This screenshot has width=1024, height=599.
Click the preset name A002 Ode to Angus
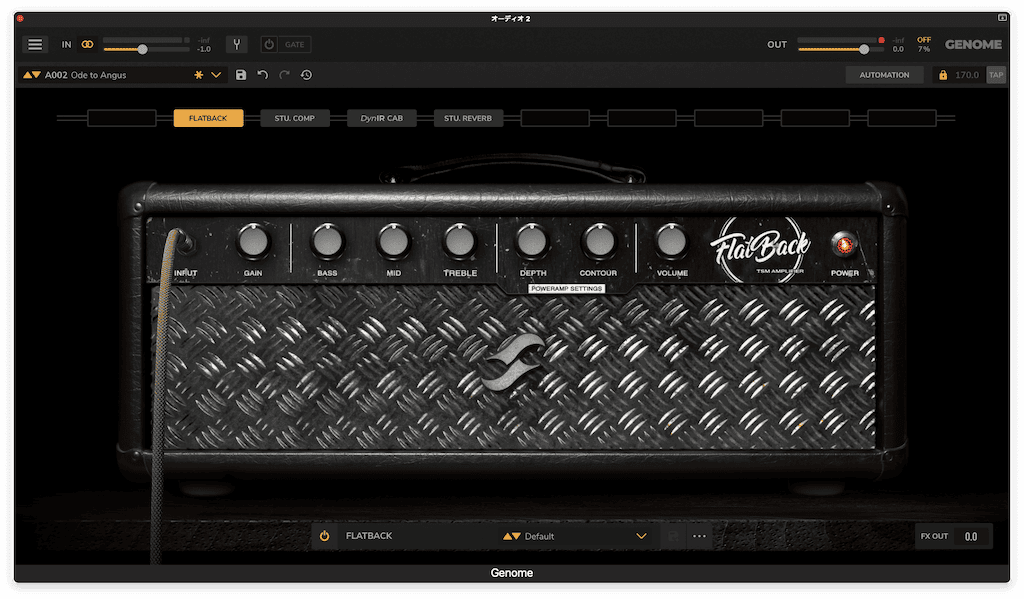click(86, 75)
